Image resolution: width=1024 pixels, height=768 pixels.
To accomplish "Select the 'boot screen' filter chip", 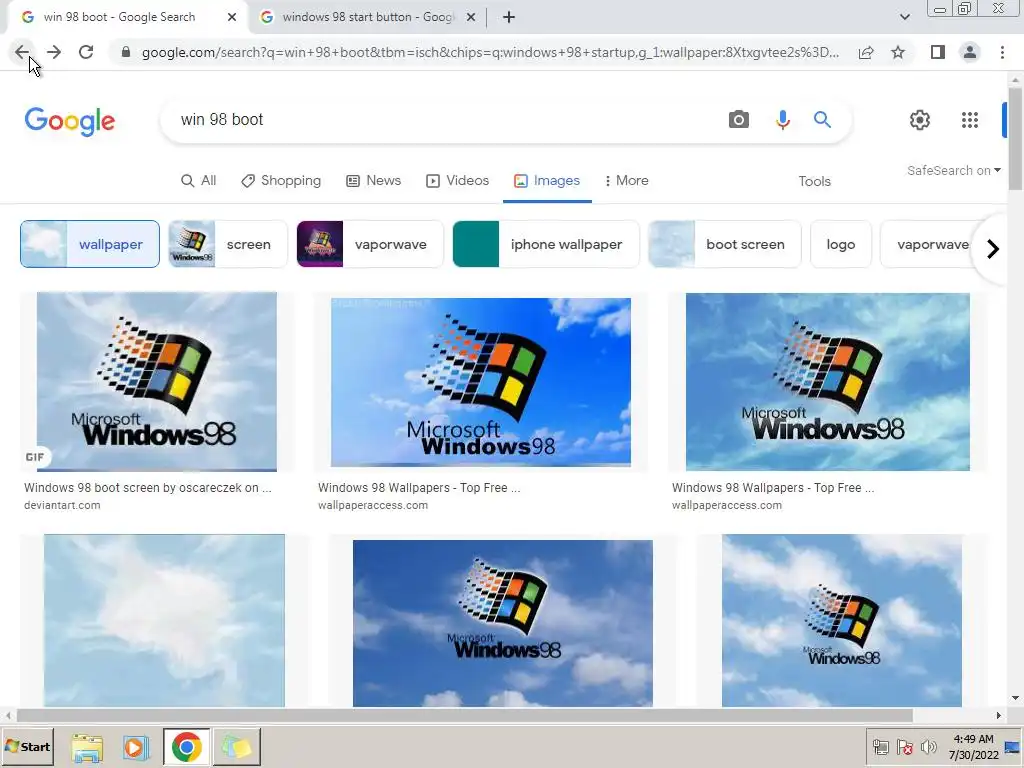I will pos(725,244).
